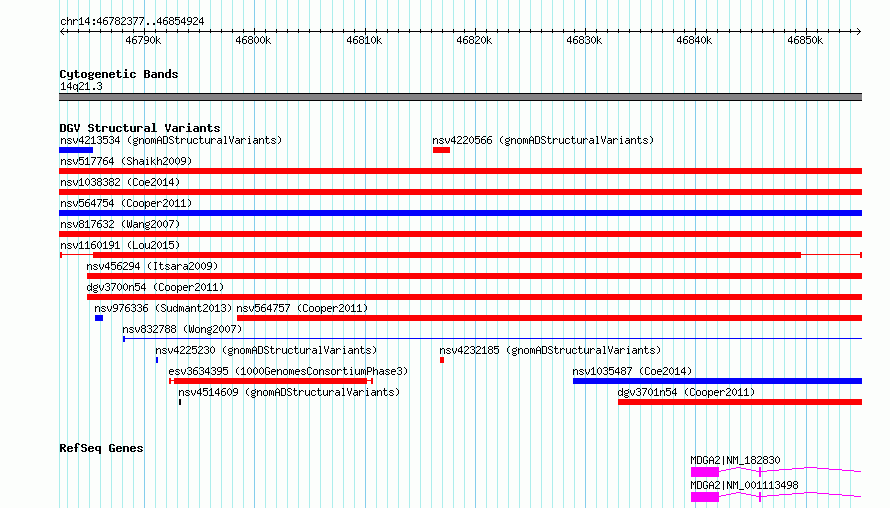Click the Cytogenetic Bands track title
Image resolution: width=890 pixels, height=508 pixels.
click(119, 74)
